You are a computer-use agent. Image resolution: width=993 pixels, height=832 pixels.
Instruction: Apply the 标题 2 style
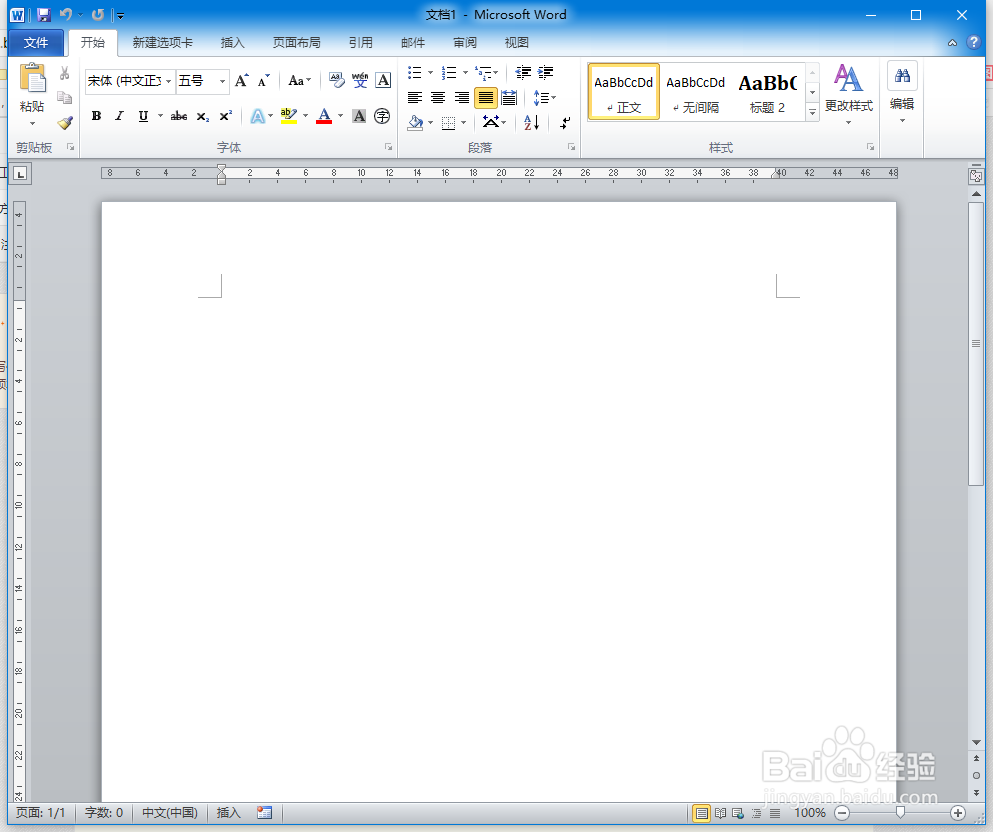point(767,91)
